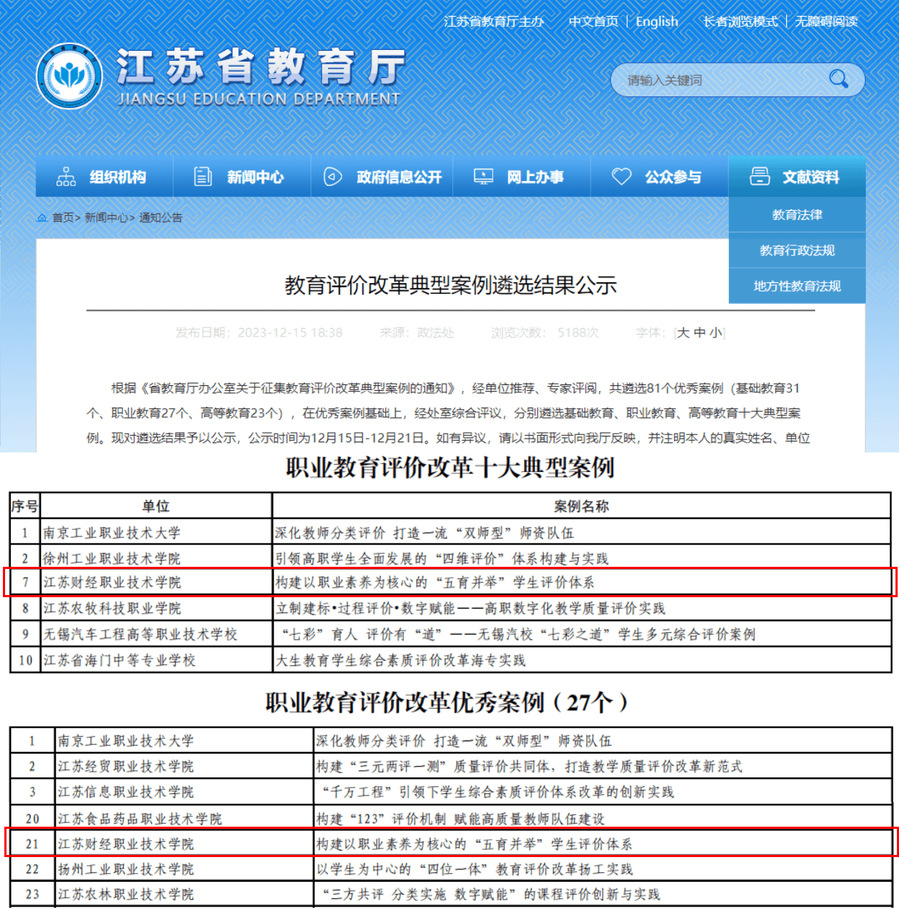Image resolution: width=899 pixels, height=915 pixels.
Task: Click 新闻中心 in the breadcrumb
Action: [x=106, y=218]
